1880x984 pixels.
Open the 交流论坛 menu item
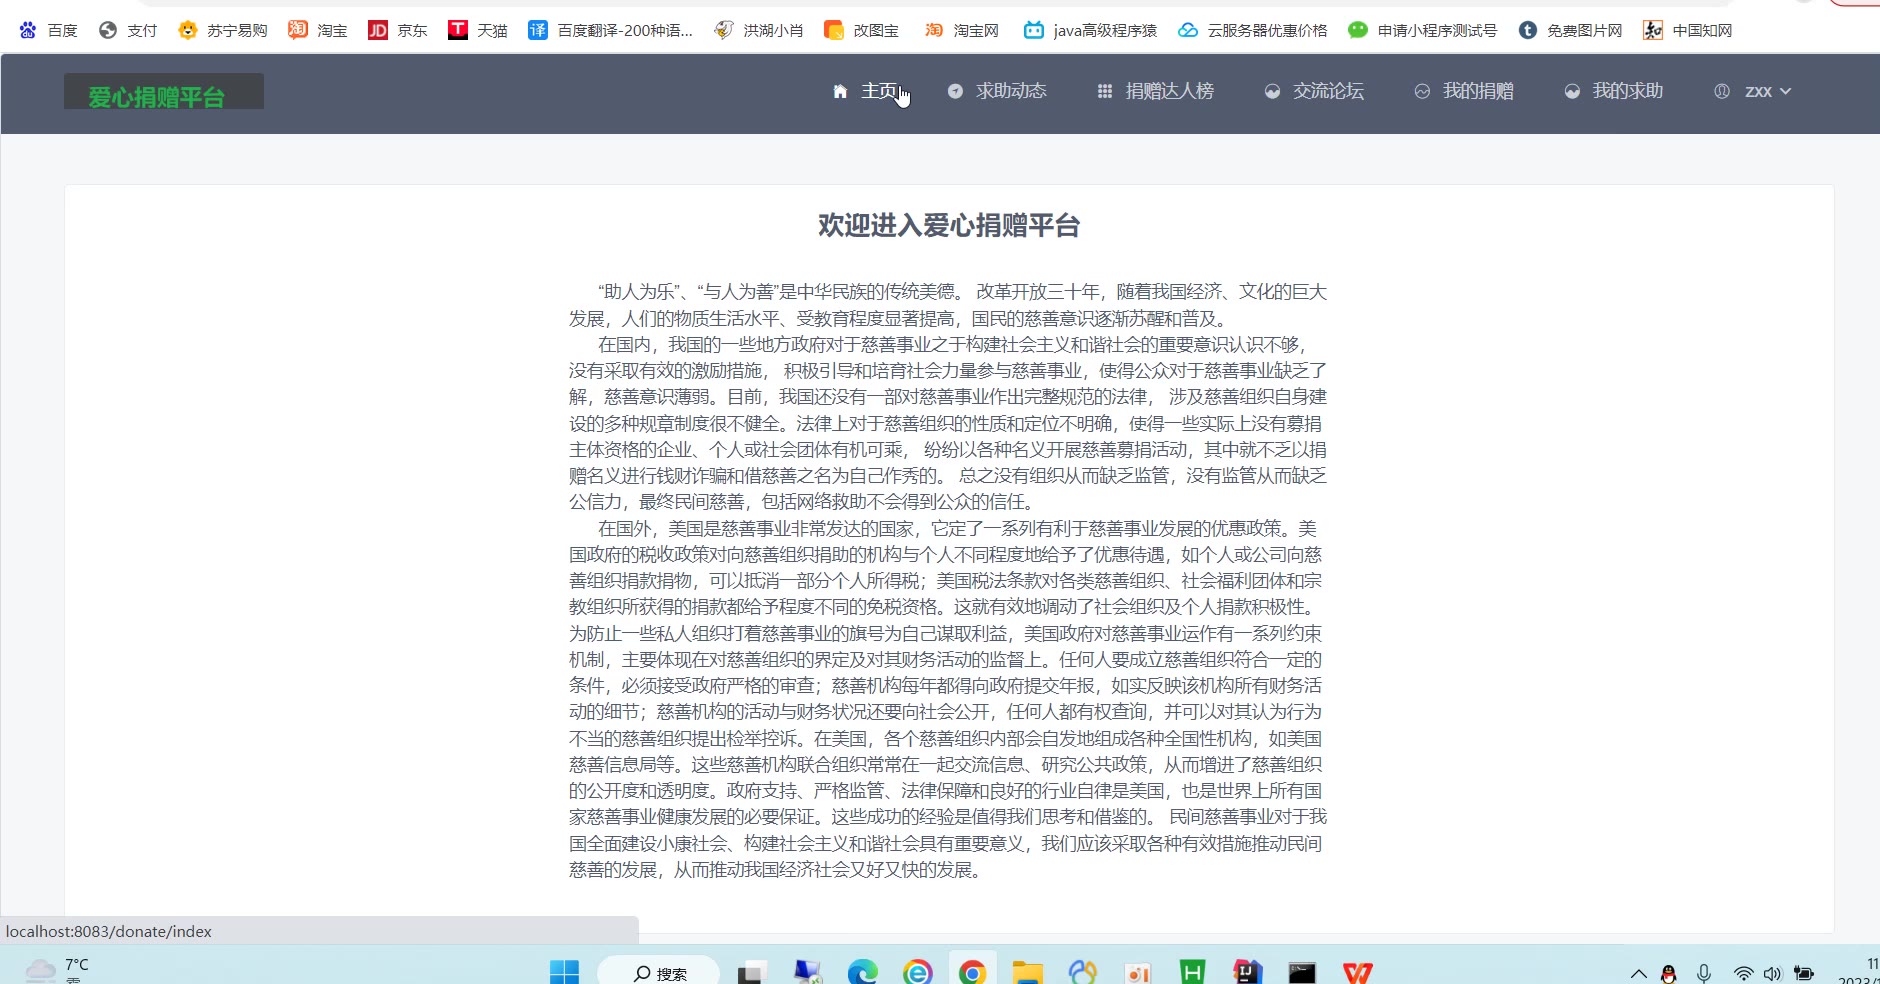click(x=1327, y=91)
